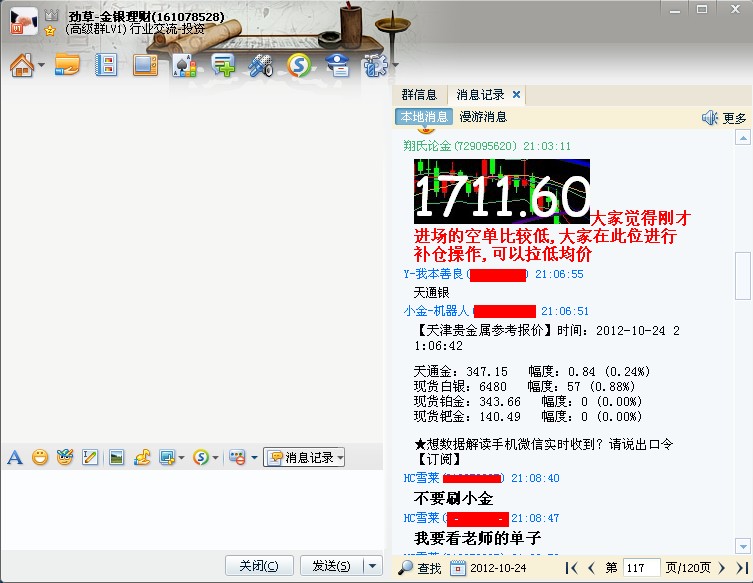
Task: Click the 关闭(C) close button
Action: click(259, 566)
